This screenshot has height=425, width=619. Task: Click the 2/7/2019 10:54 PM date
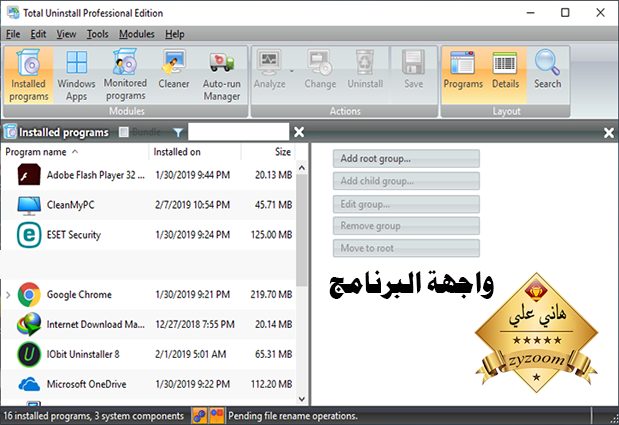pyautogui.click(x=192, y=205)
